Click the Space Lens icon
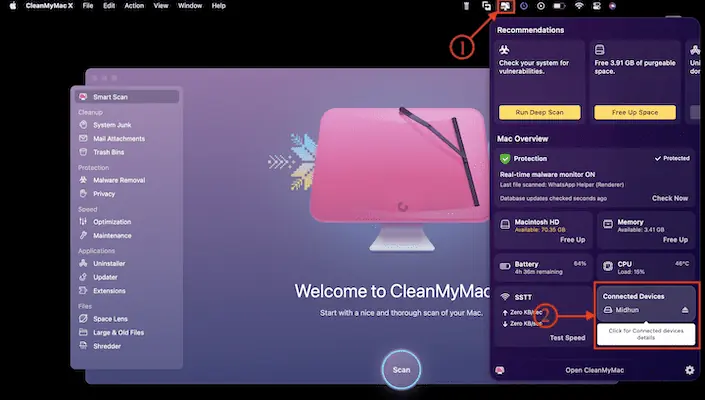705x400 pixels. click(83, 318)
